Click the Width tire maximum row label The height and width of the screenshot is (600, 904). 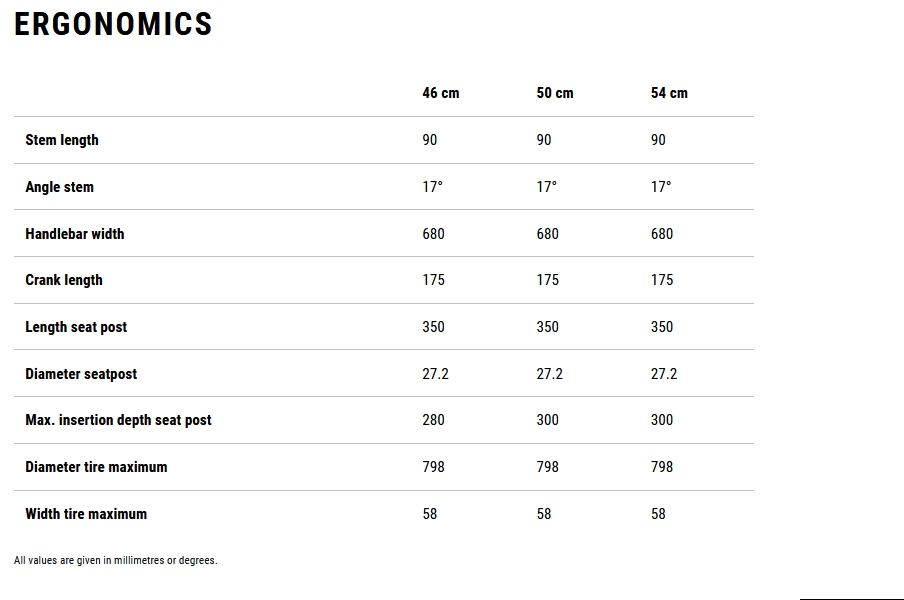click(x=86, y=514)
